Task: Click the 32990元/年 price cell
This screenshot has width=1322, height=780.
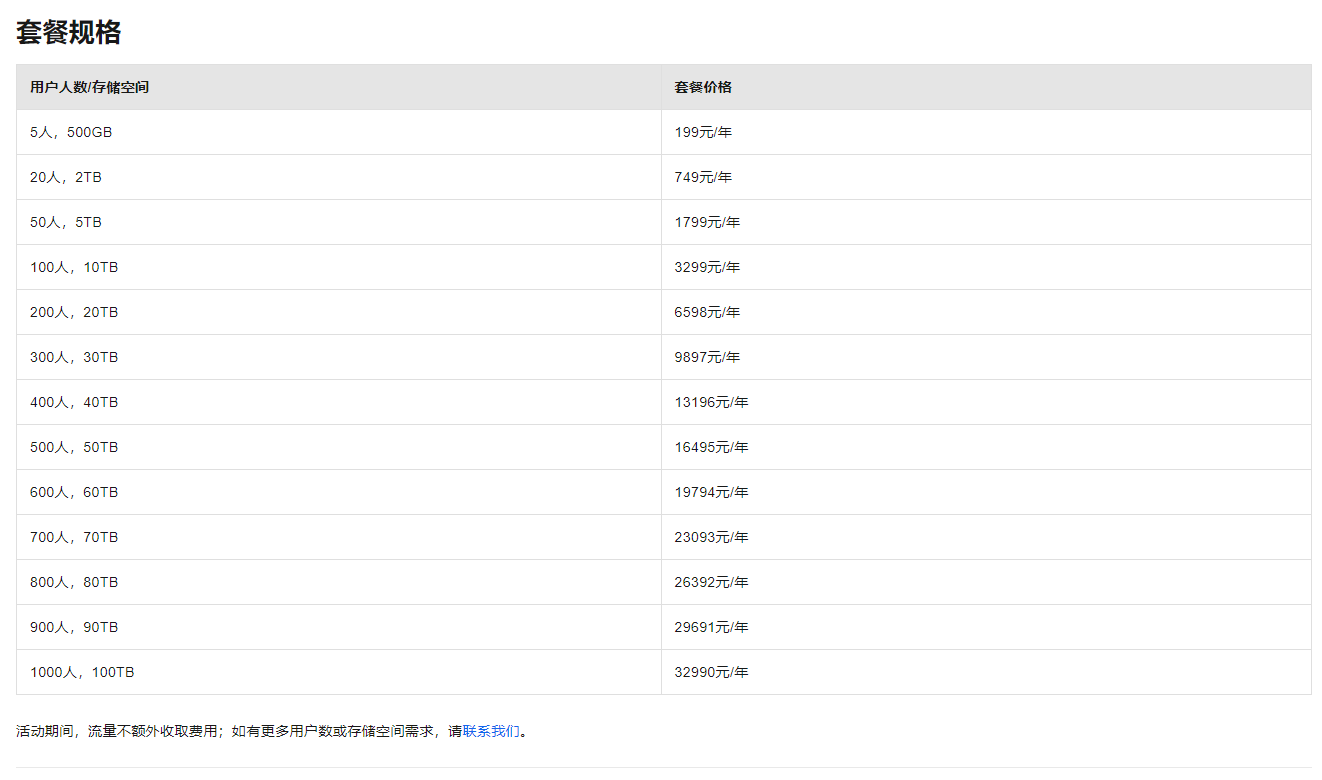Action: tap(711, 672)
